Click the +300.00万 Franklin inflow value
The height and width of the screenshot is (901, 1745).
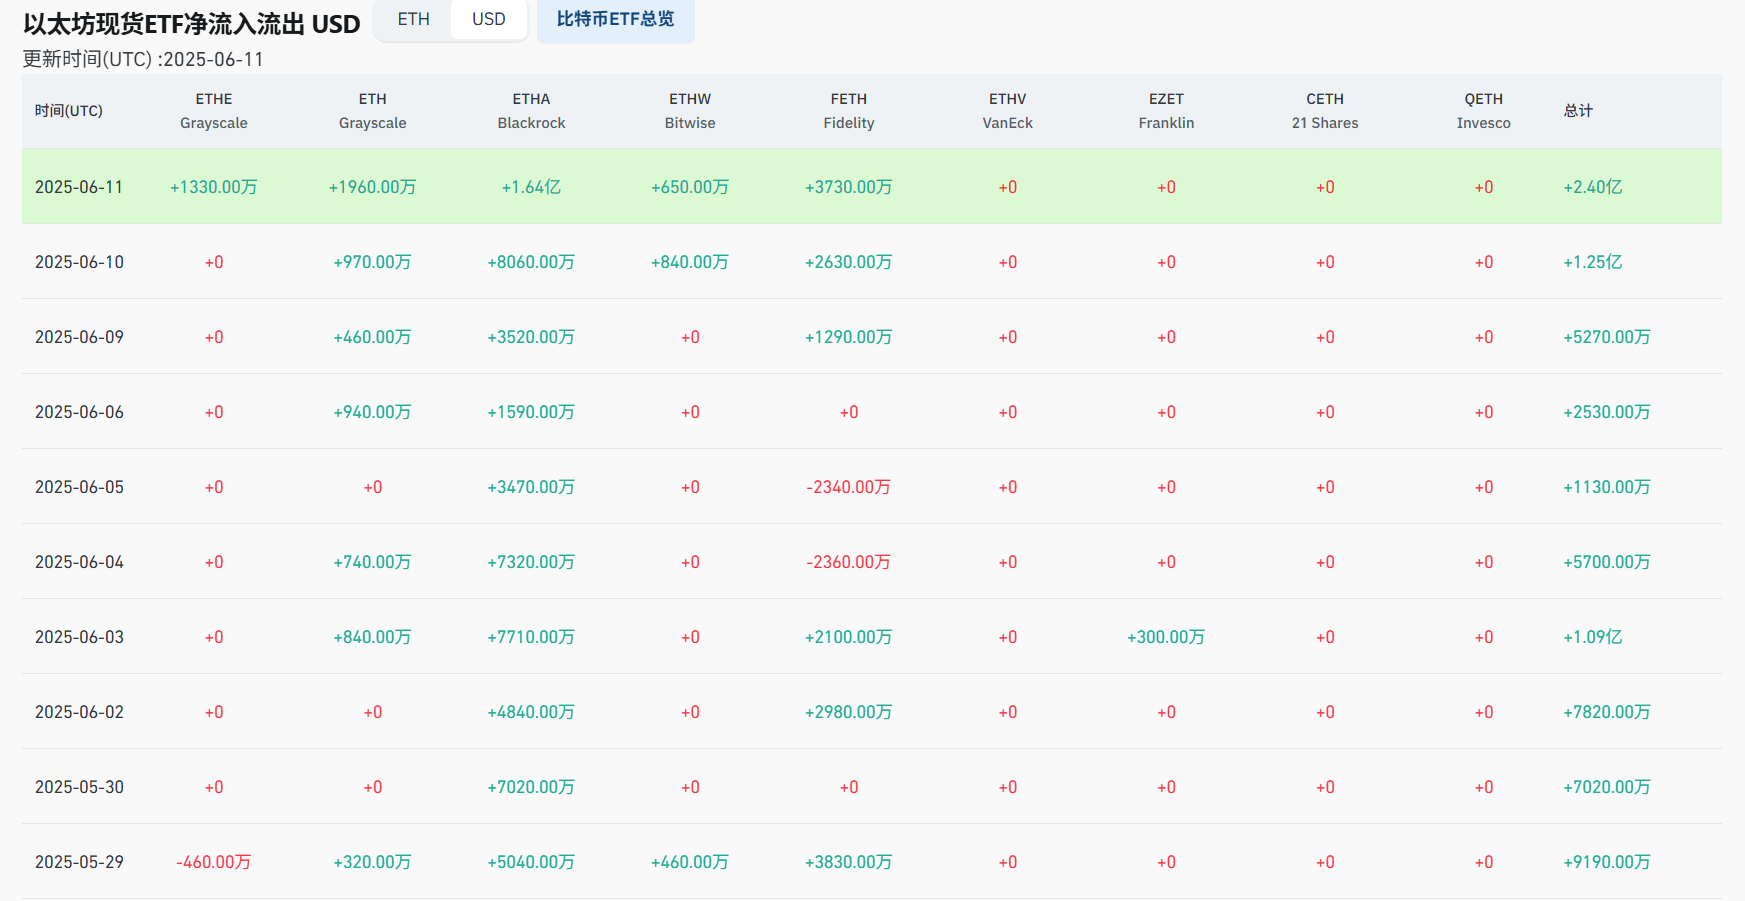pos(1166,637)
